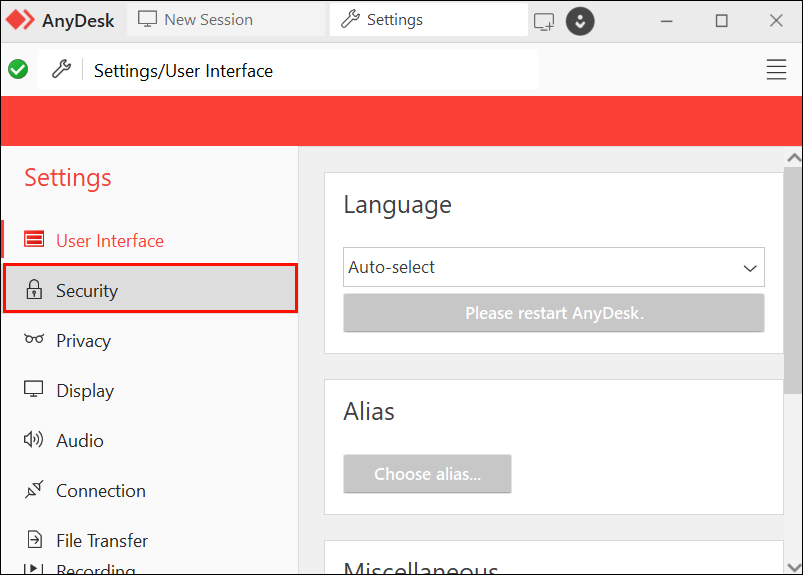Click the AnyDesk logo icon
The image size is (803, 575).
[x=21, y=20]
